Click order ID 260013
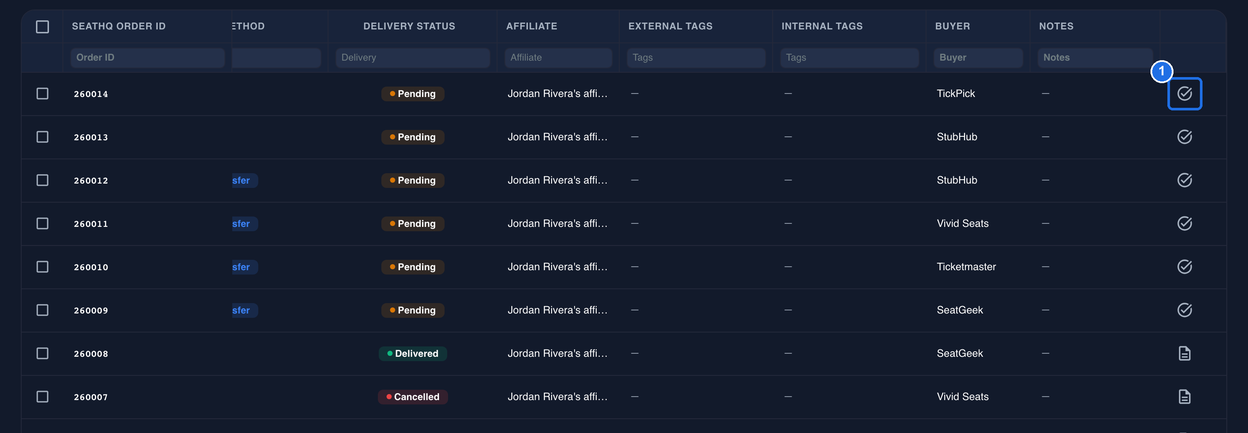The height and width of the screenshot is (433, 1248). 91,137
